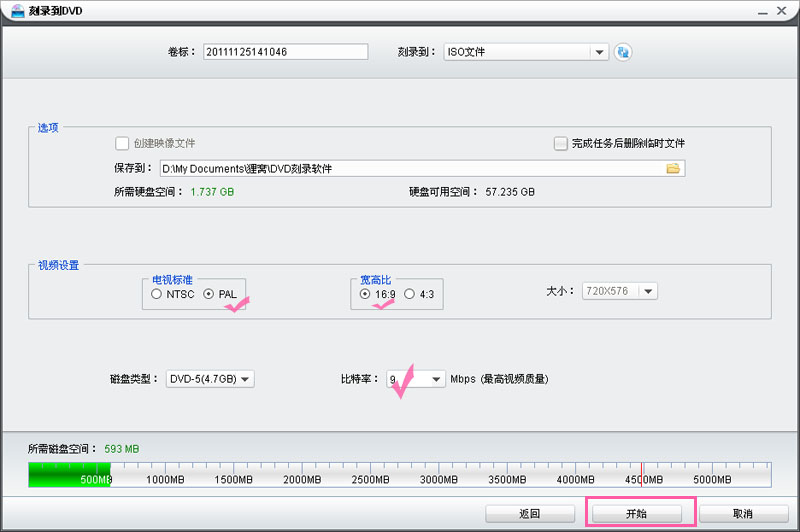Enable the 创建映像文件 checkbox
Image resolution: width=800 pixels, height=532 pixels.
[121, 143]
